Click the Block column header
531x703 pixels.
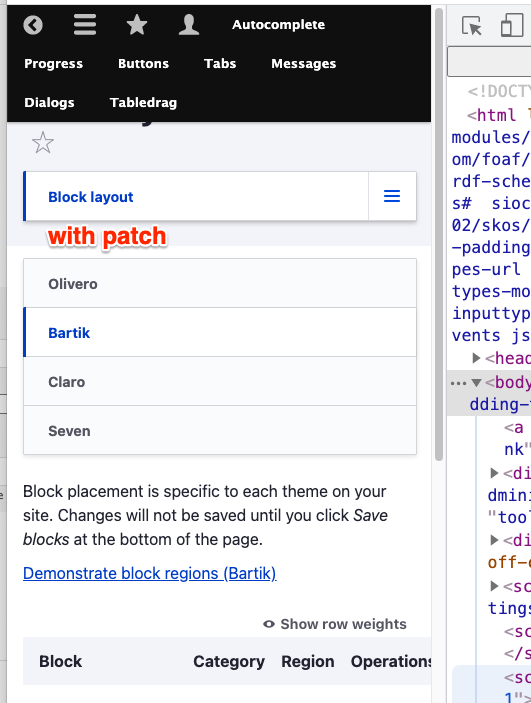(x=61, y=661)
